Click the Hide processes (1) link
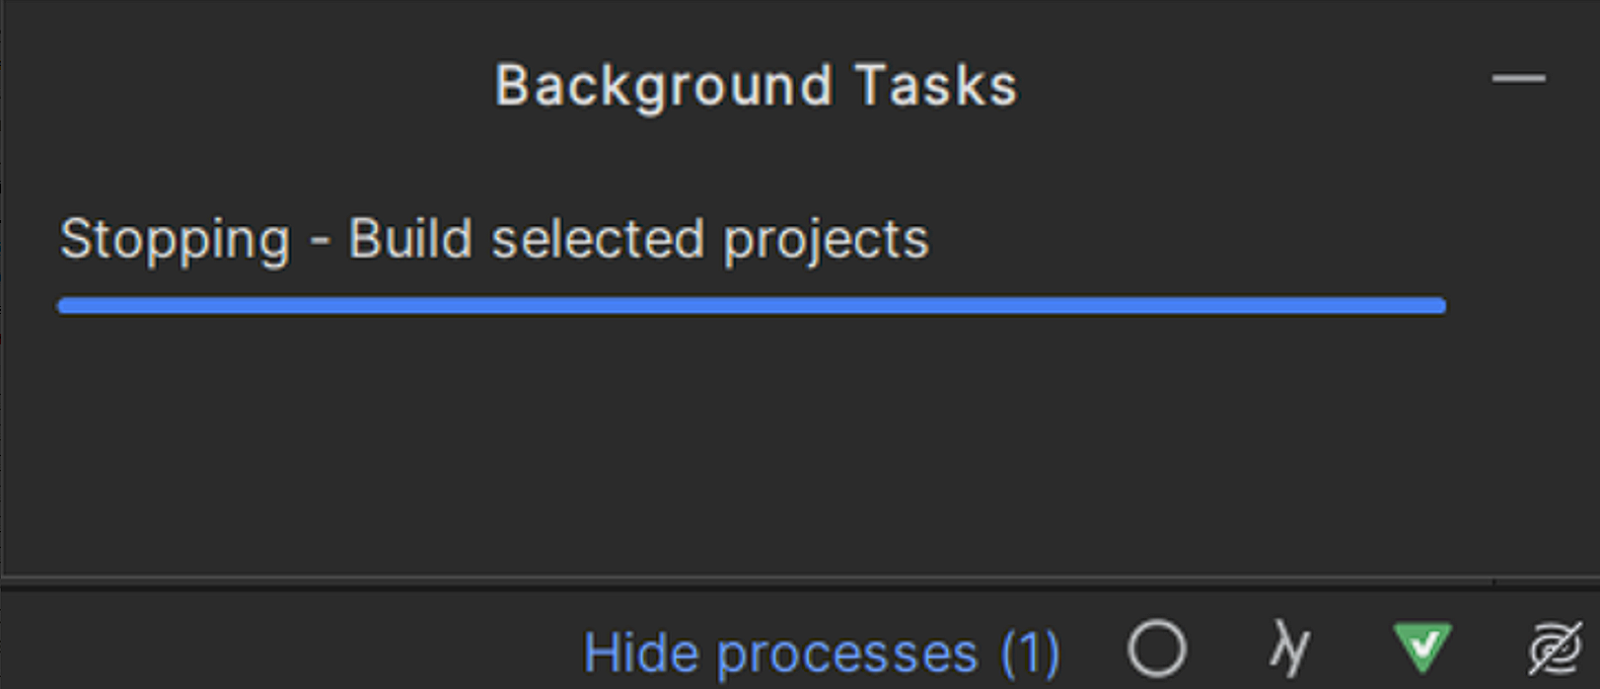This screenshot has height=689, width=1600. point(822,654)
